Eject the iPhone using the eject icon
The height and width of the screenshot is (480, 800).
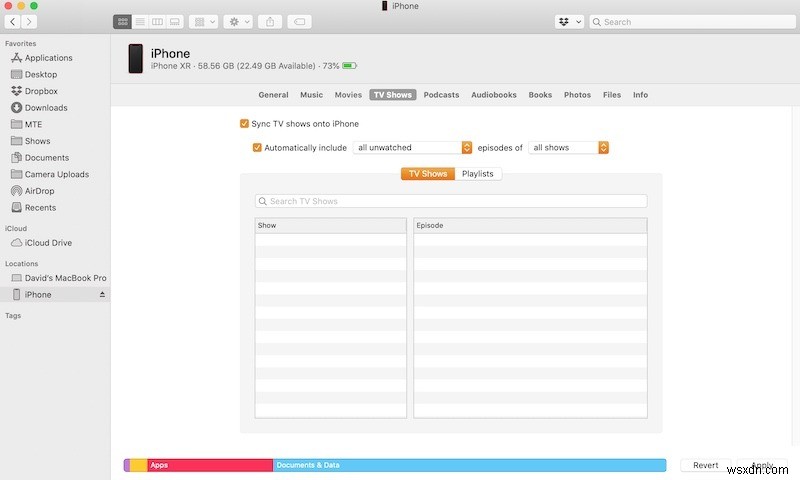click(x=102, y=294)
